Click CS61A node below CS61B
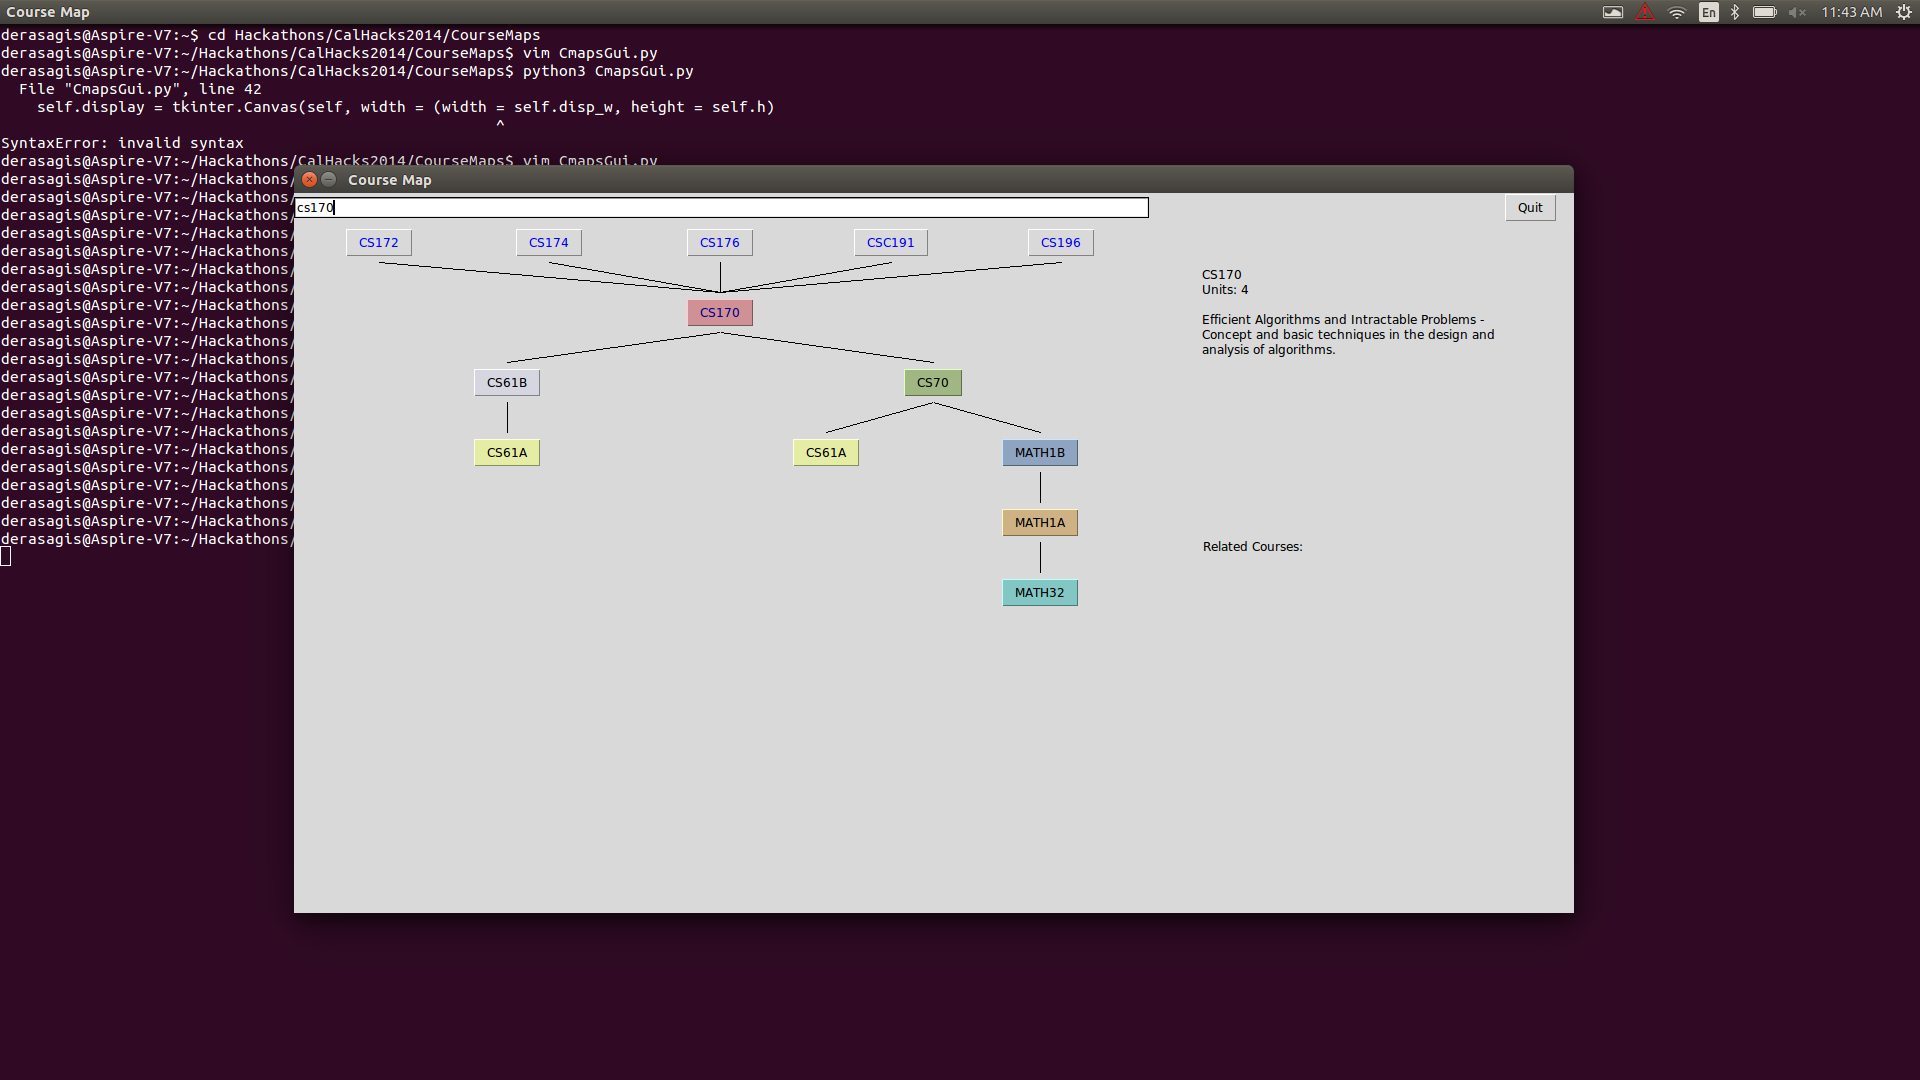The width and height of the screenshot is (1920, 1080). click(506, 453)
